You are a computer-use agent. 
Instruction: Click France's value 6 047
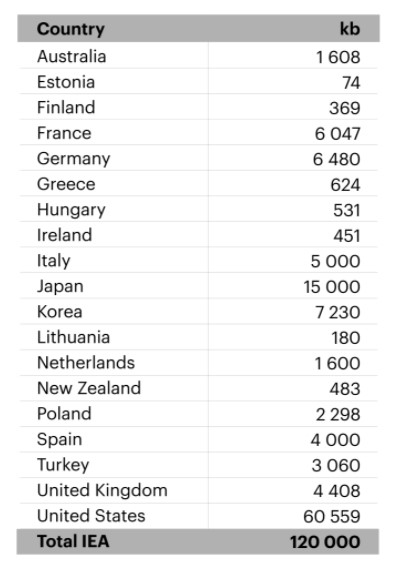(337, 134)
